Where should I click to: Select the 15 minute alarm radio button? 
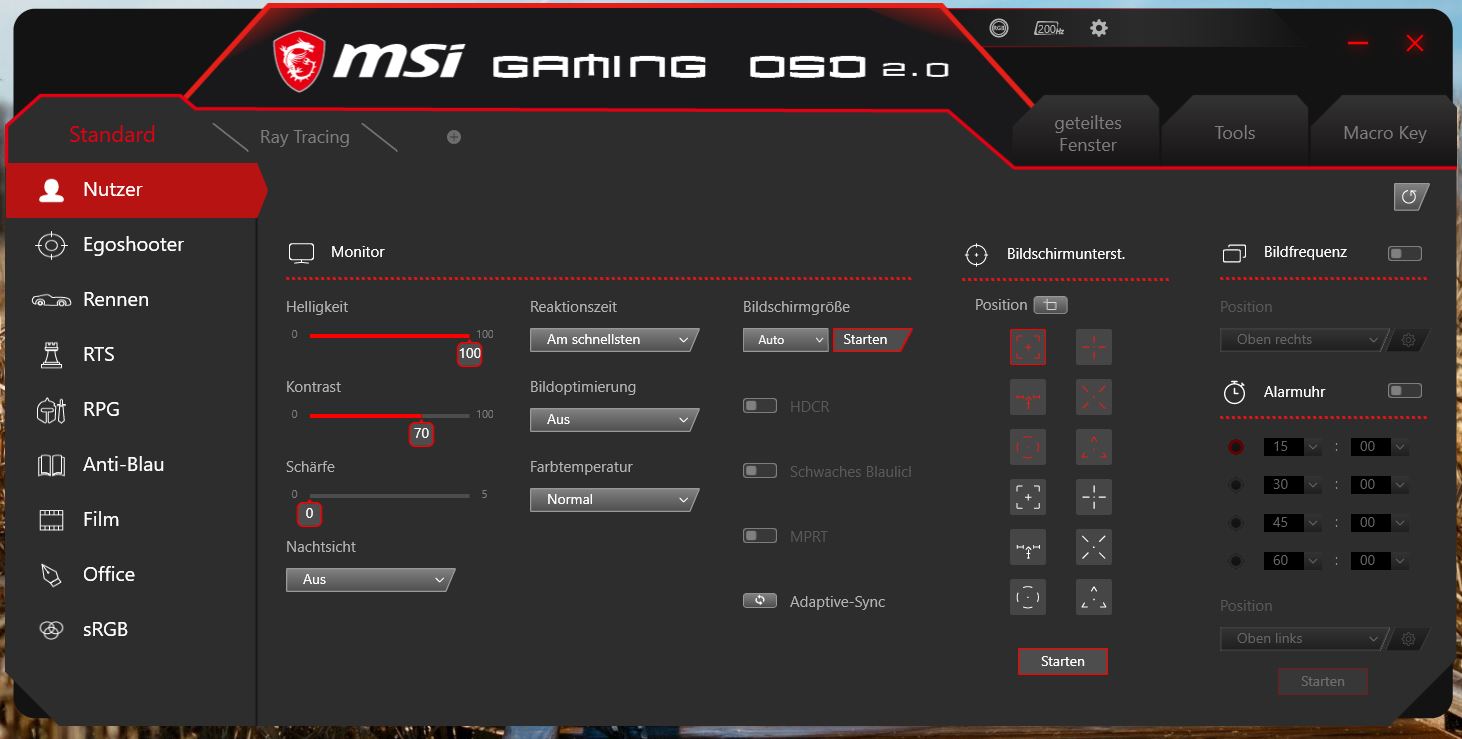1236,447
